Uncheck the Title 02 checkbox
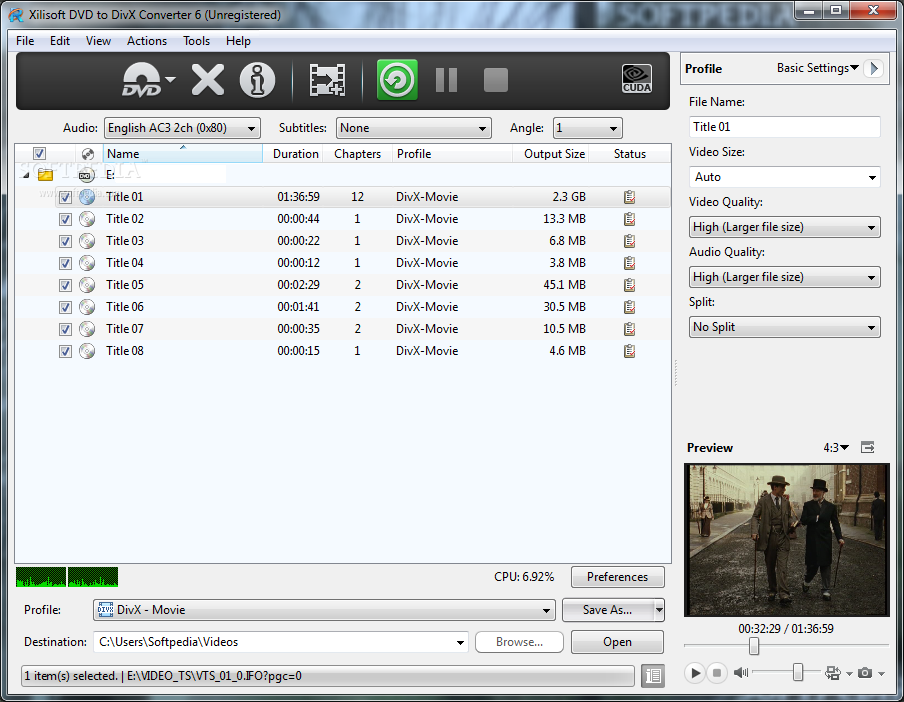Image resolution: width=904 pixels, height=702 pixels. pos(65,219)
